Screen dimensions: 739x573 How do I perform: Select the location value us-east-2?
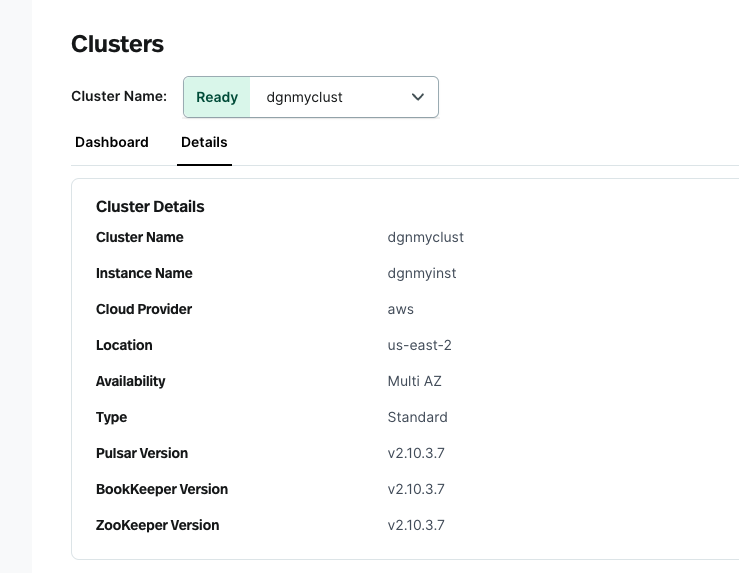[x=419, y=345]
